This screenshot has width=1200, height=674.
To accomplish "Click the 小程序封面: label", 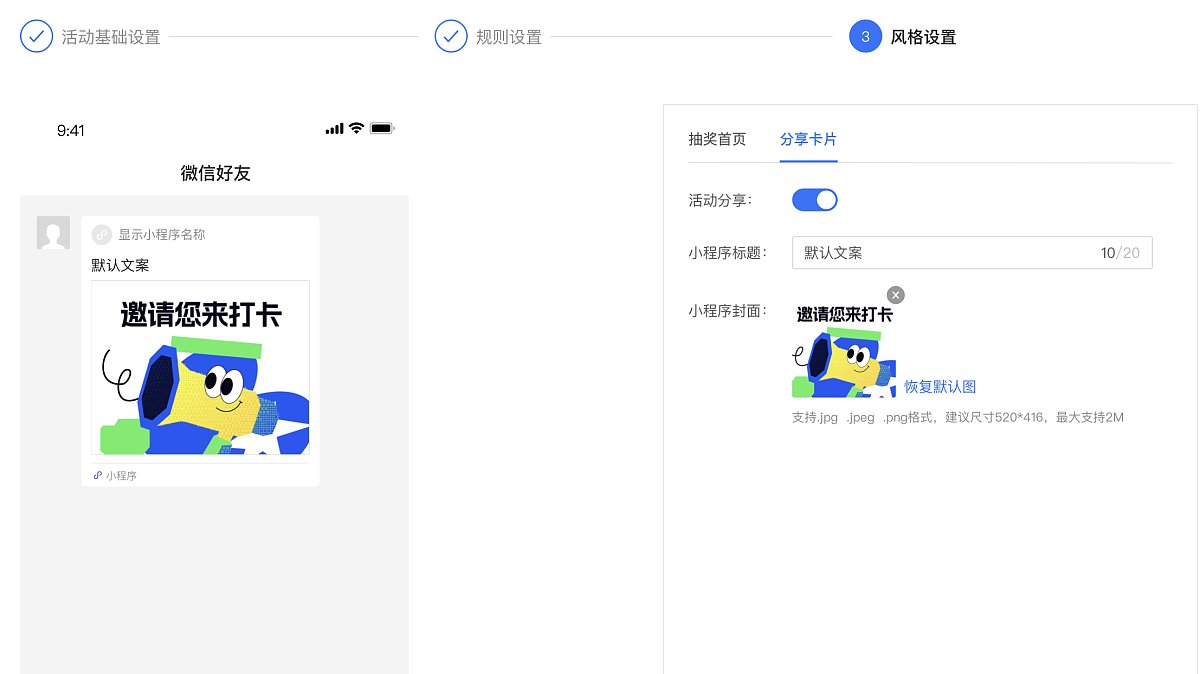I will [728, 311].
